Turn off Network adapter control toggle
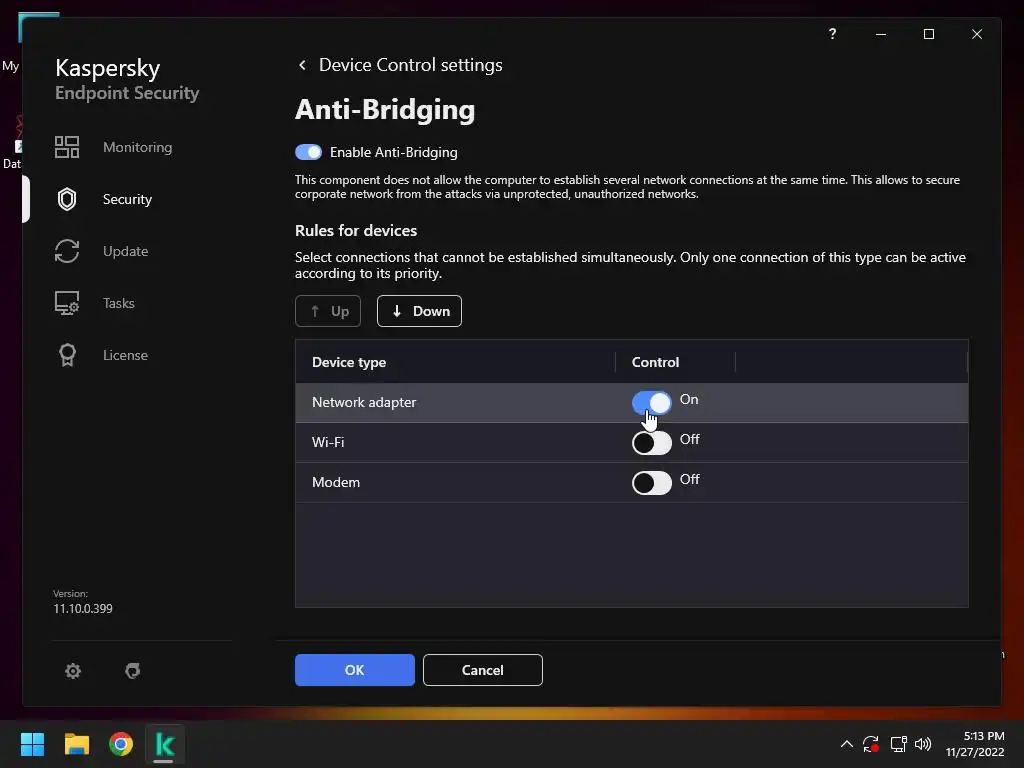 tap(651, 402)
